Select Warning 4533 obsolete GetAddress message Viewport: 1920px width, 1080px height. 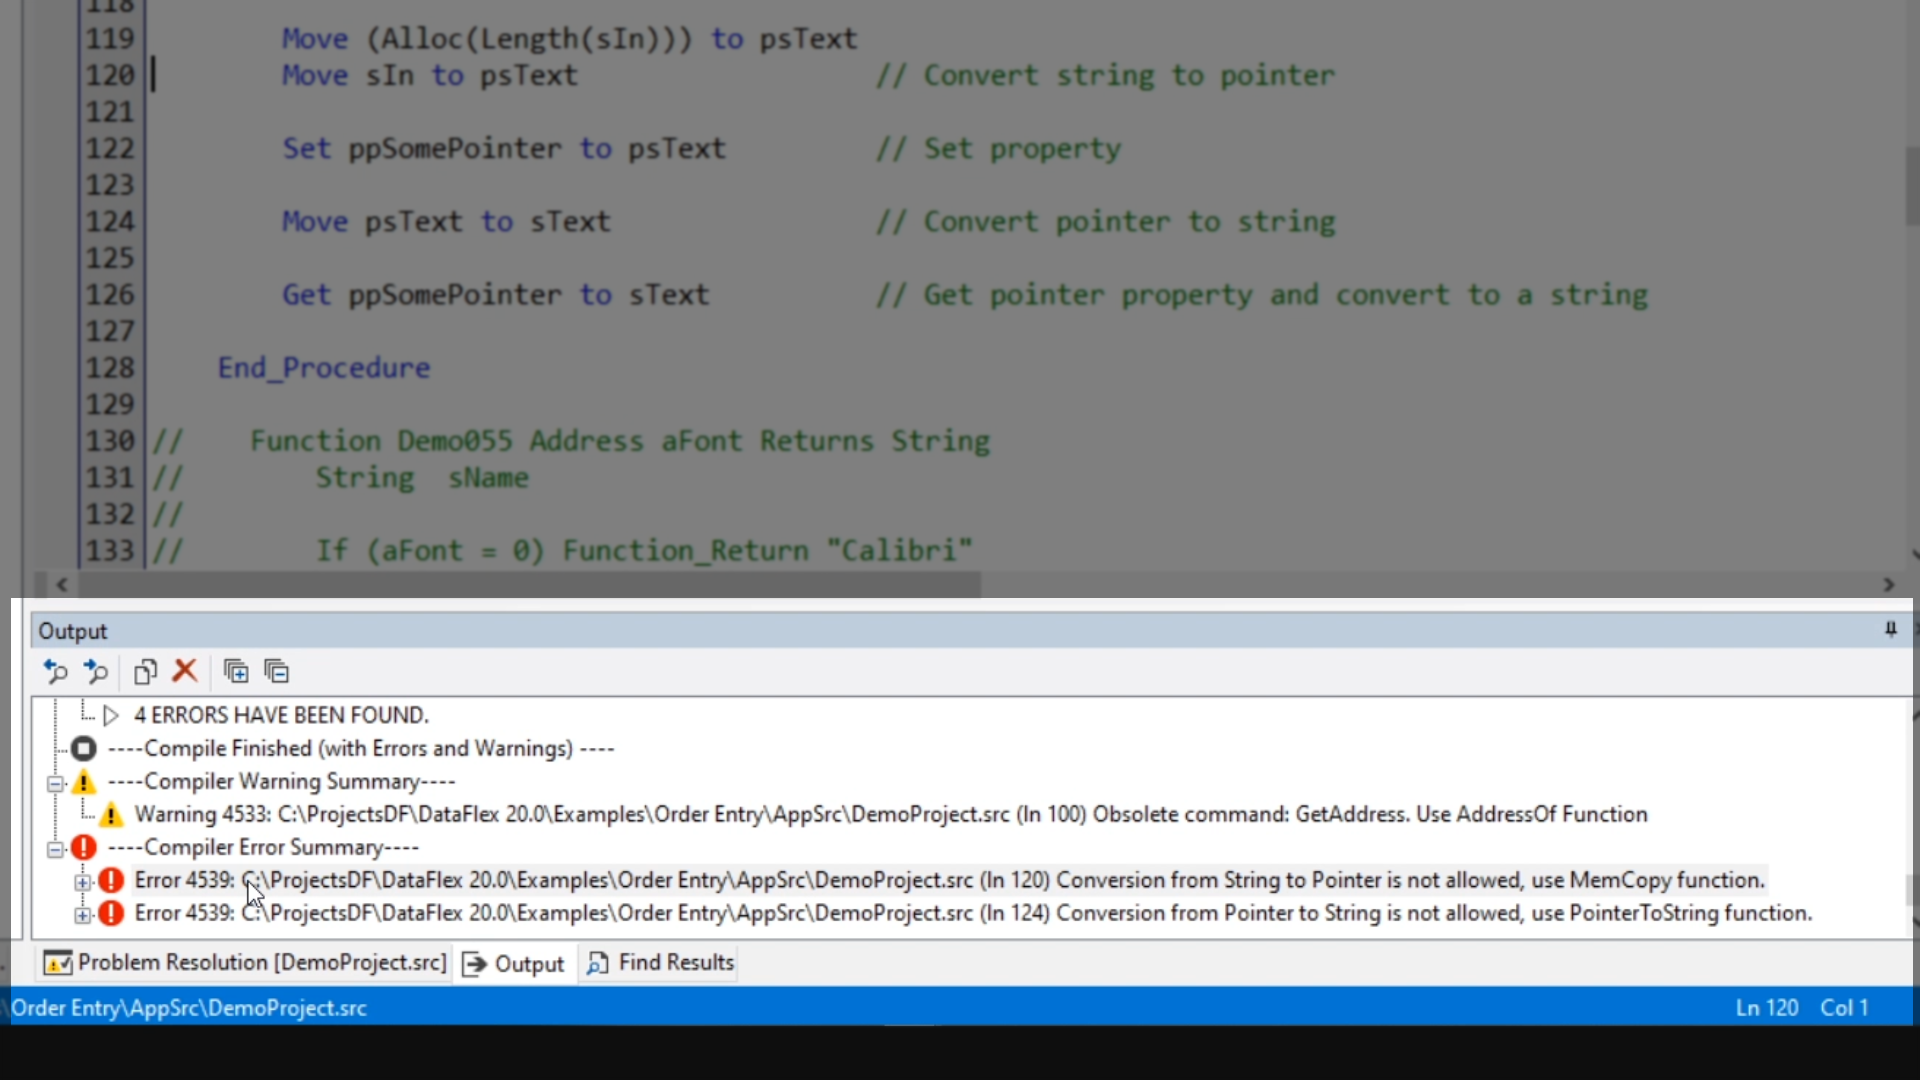pyautogui.click(x=890, y=814)
